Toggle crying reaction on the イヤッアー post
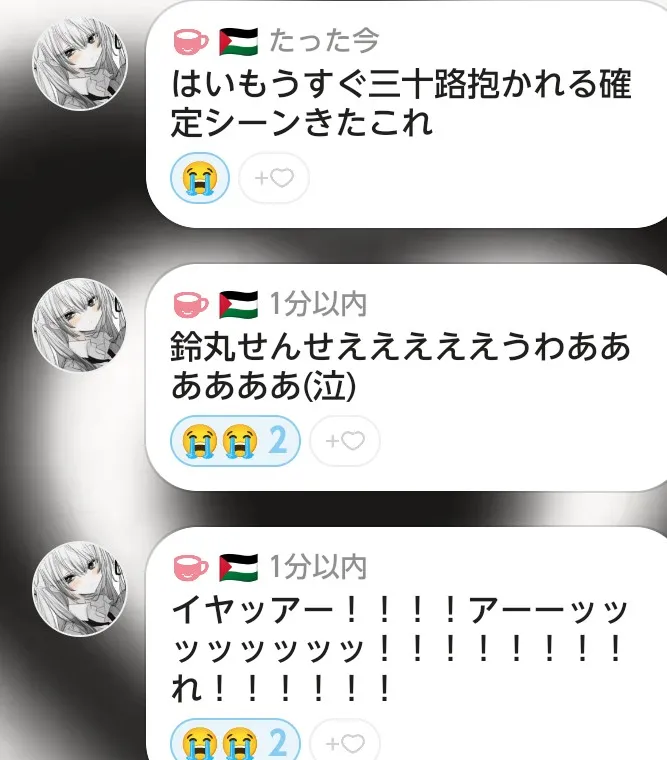This screenshot has height=760, width=667. point(236,740)
